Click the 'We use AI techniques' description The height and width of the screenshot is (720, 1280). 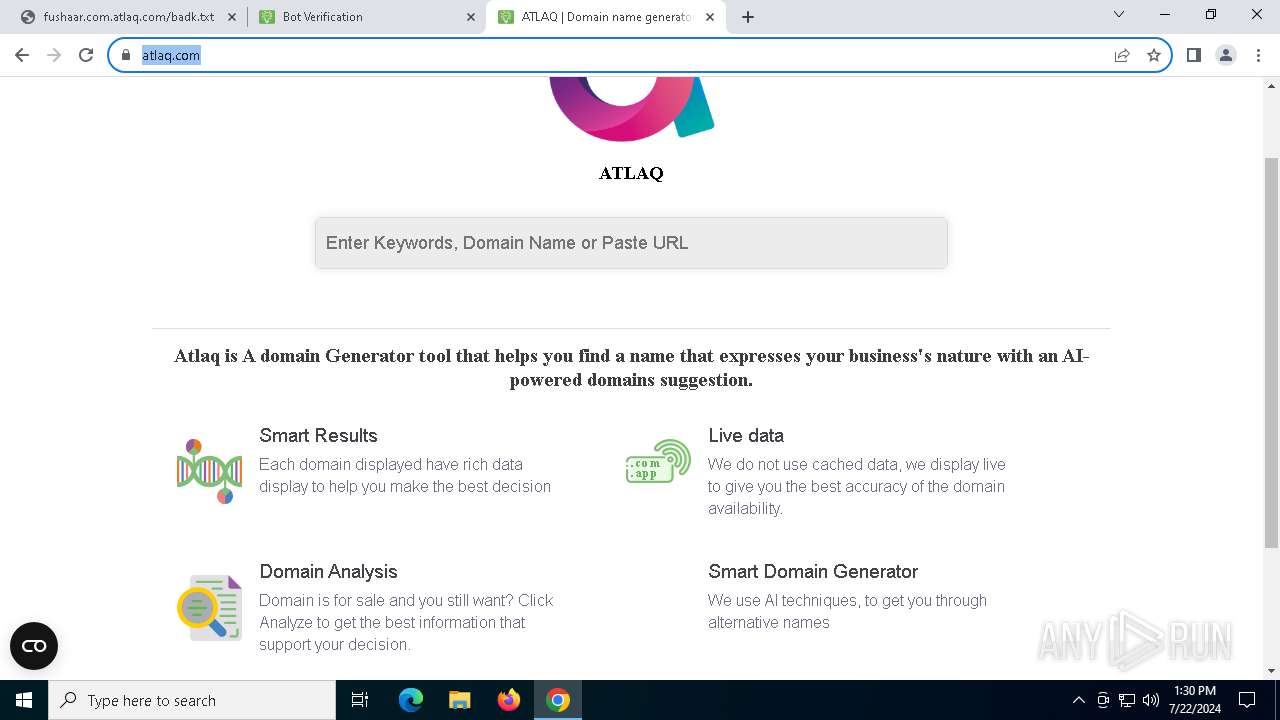coord(847,611)
